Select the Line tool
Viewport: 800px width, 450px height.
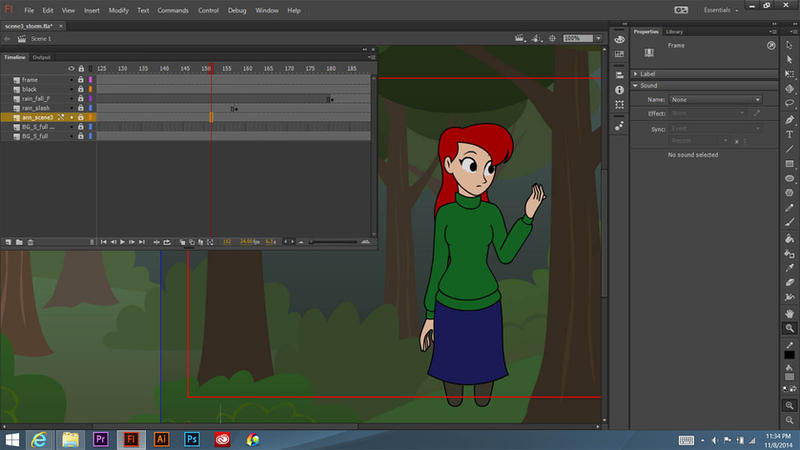pyautogui.click(x=789, y=149)
